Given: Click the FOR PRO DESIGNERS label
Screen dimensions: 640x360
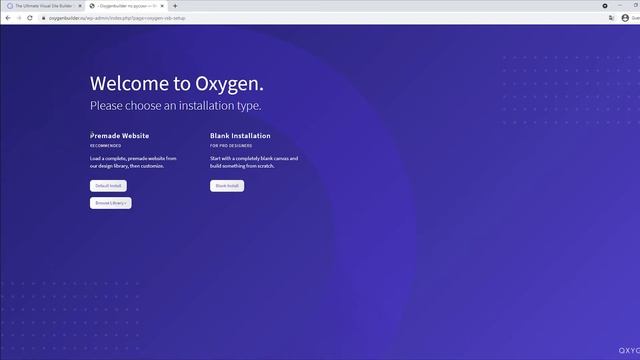Looking at the screenshot, I should [x=231, y=146].
